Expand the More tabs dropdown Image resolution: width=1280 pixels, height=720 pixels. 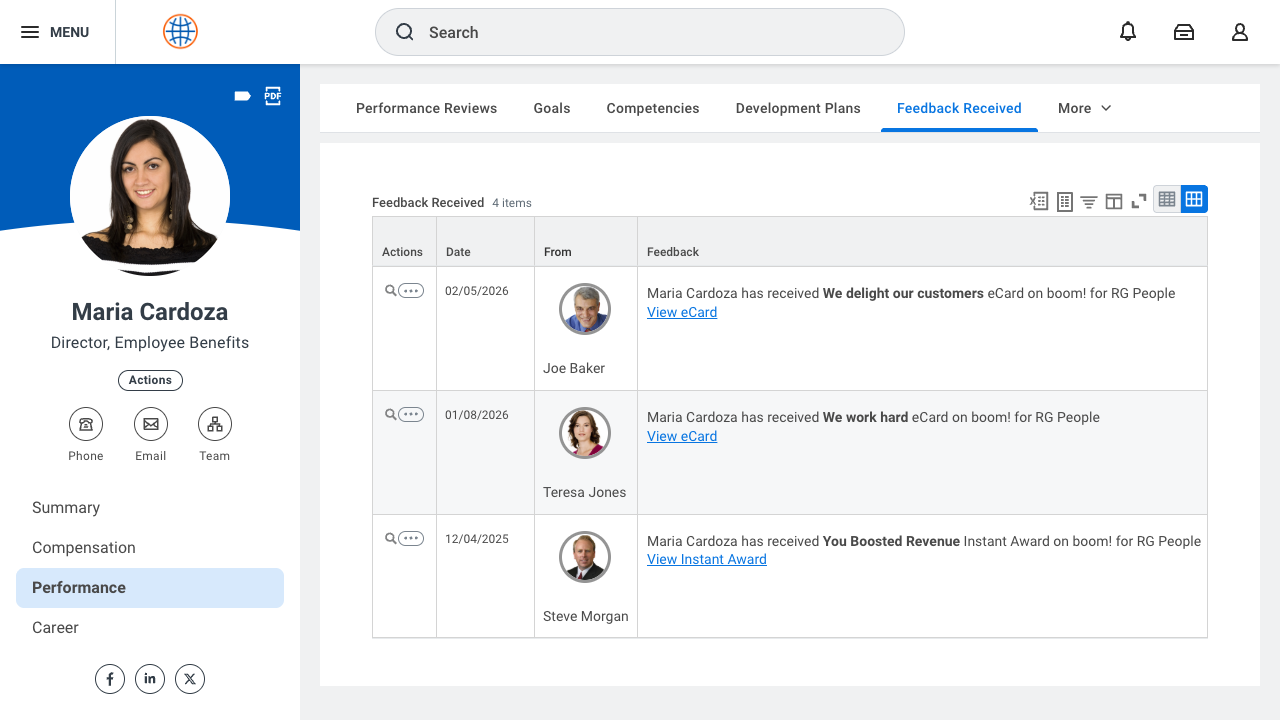tap(1085, 108)
